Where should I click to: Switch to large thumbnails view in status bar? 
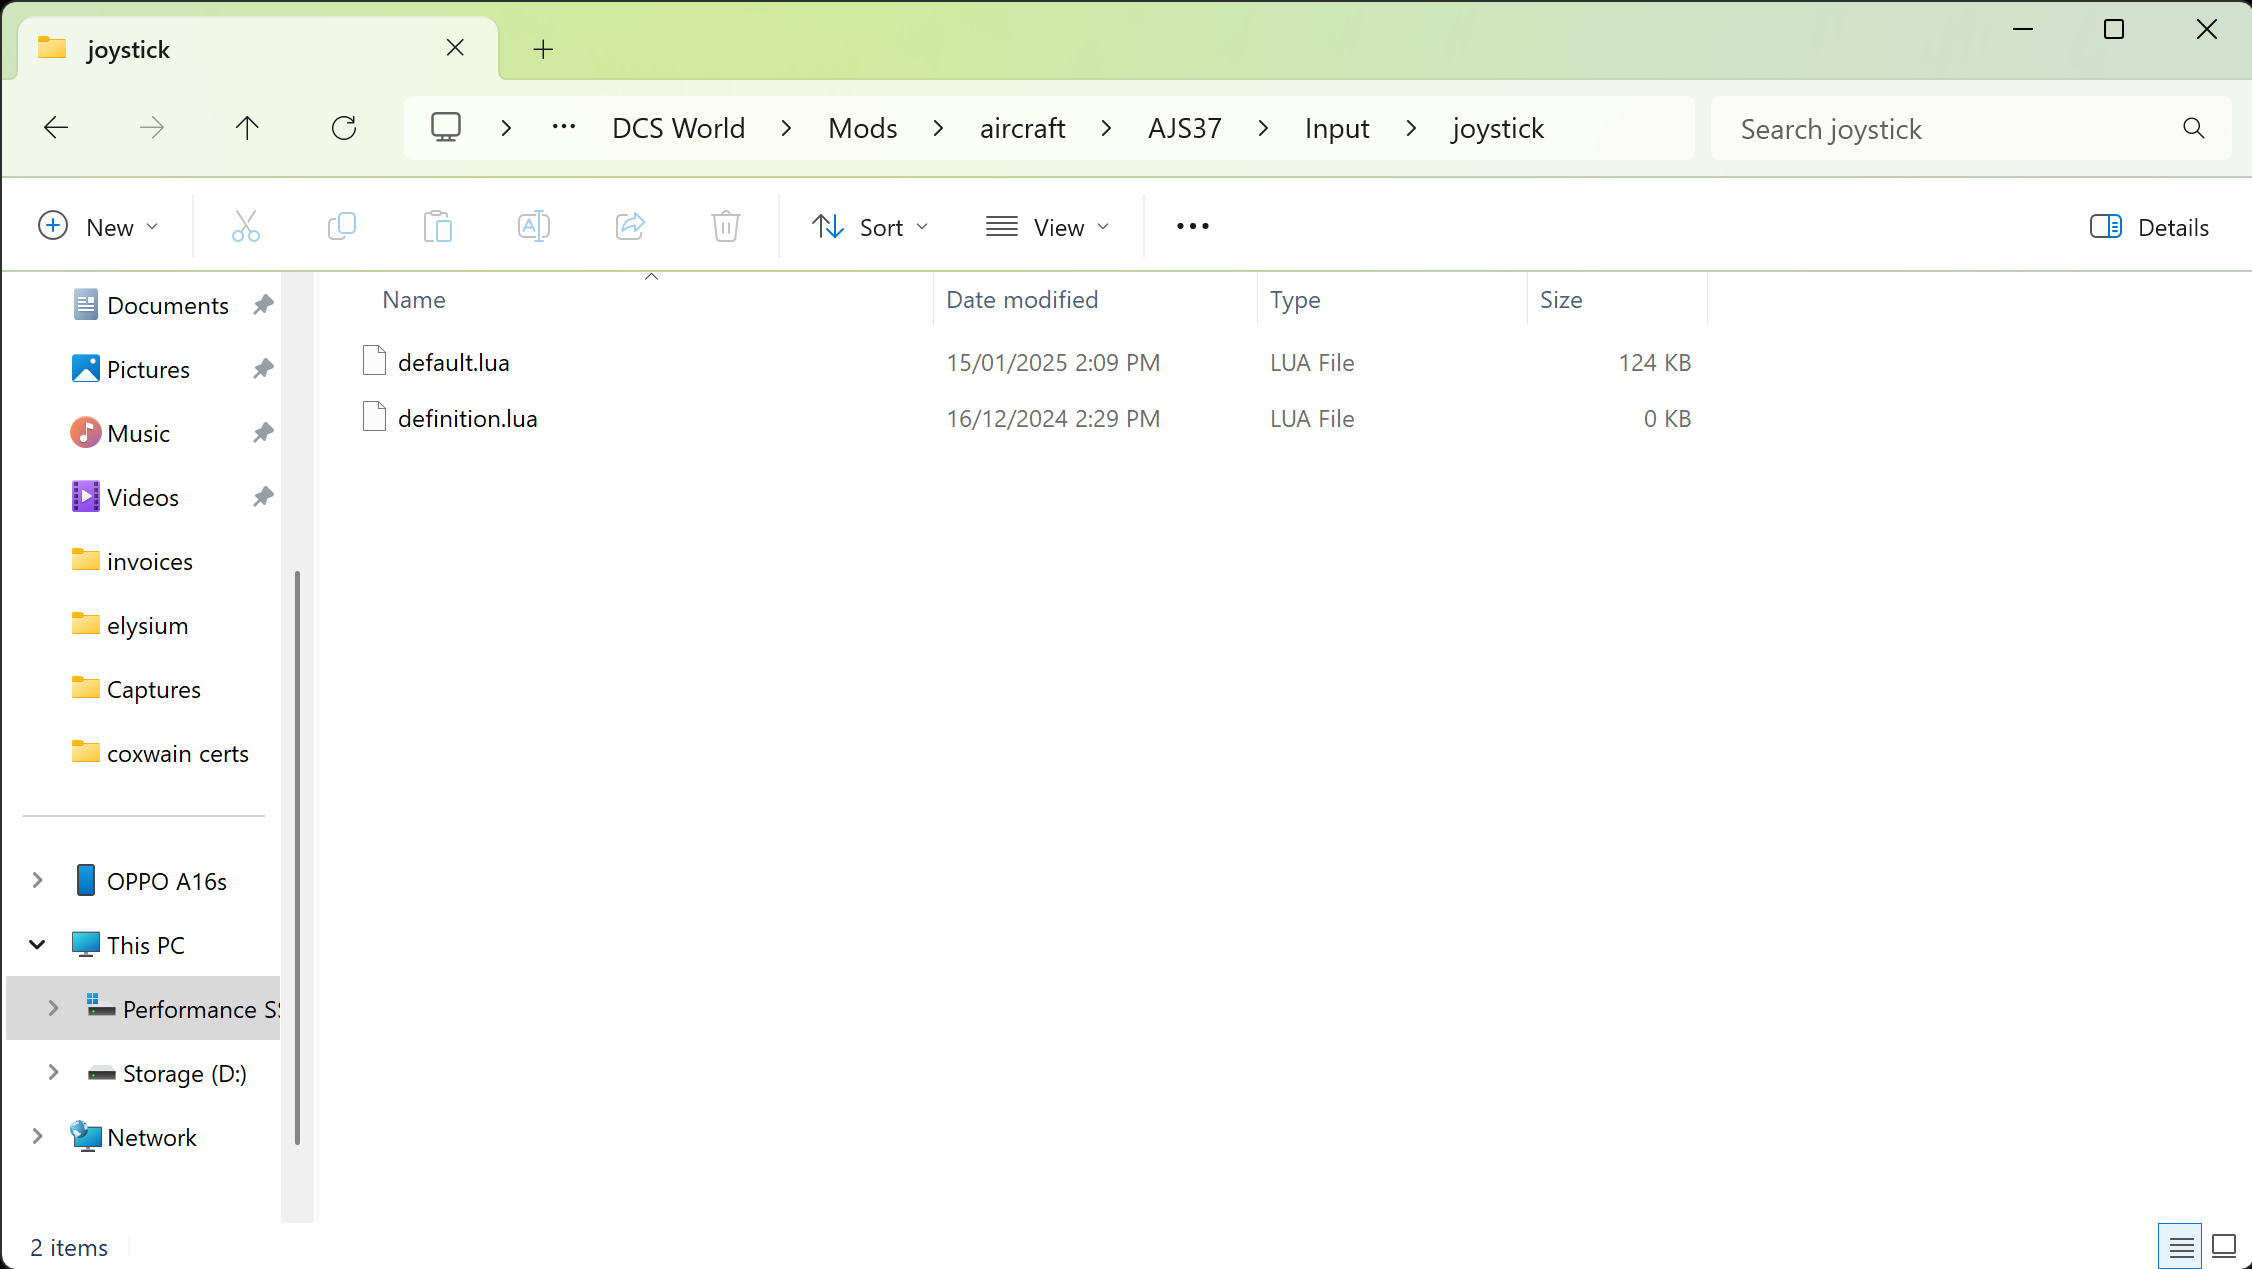point(2224,1246)
